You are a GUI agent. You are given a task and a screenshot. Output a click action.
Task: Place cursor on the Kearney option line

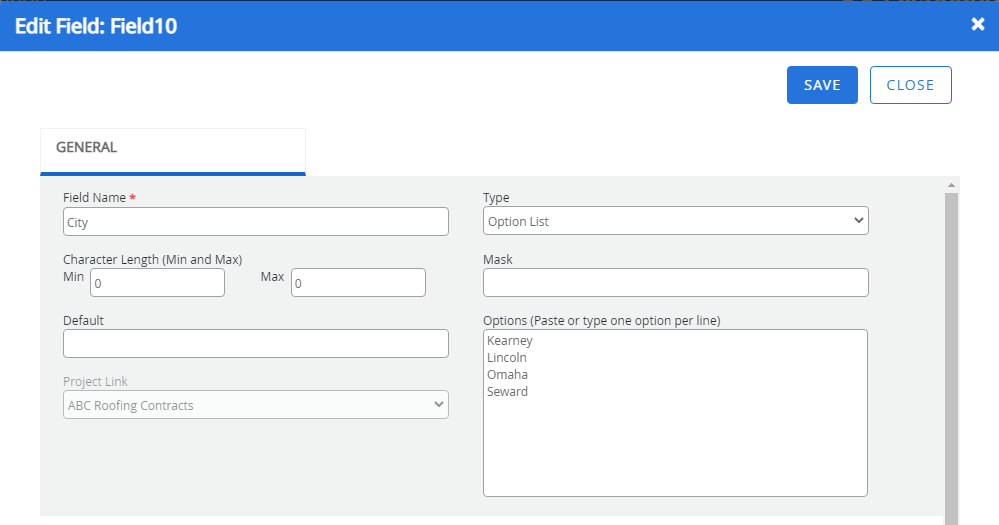510,341
